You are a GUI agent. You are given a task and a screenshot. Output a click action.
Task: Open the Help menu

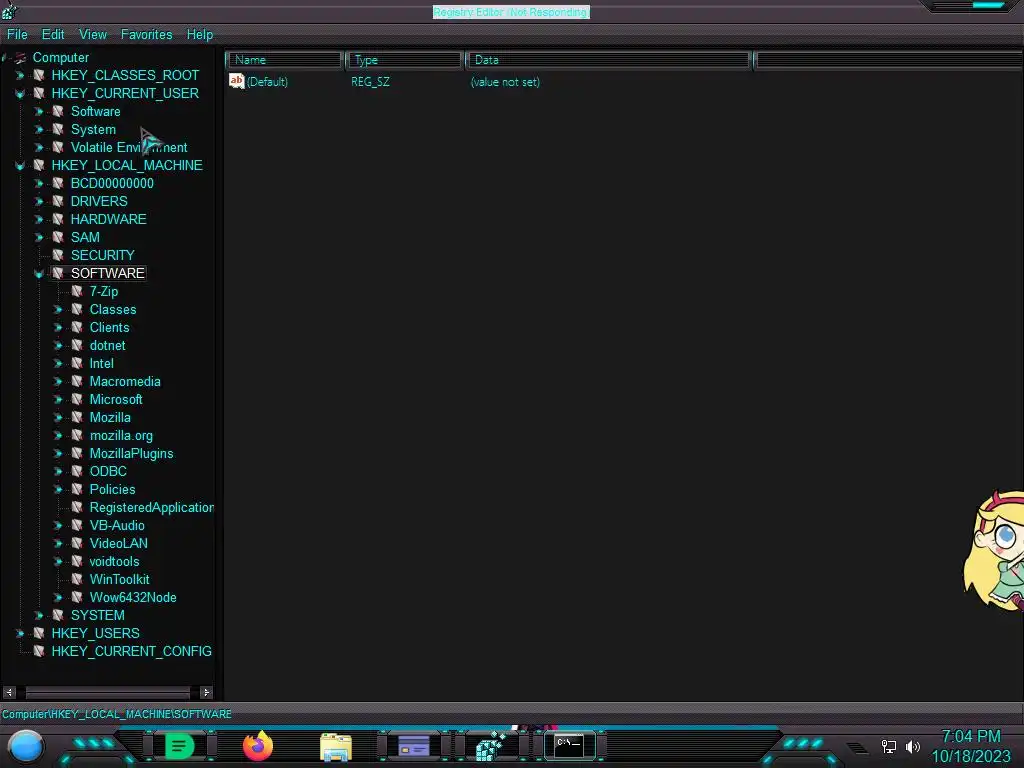pyautogui.click(x=200, y=35)
